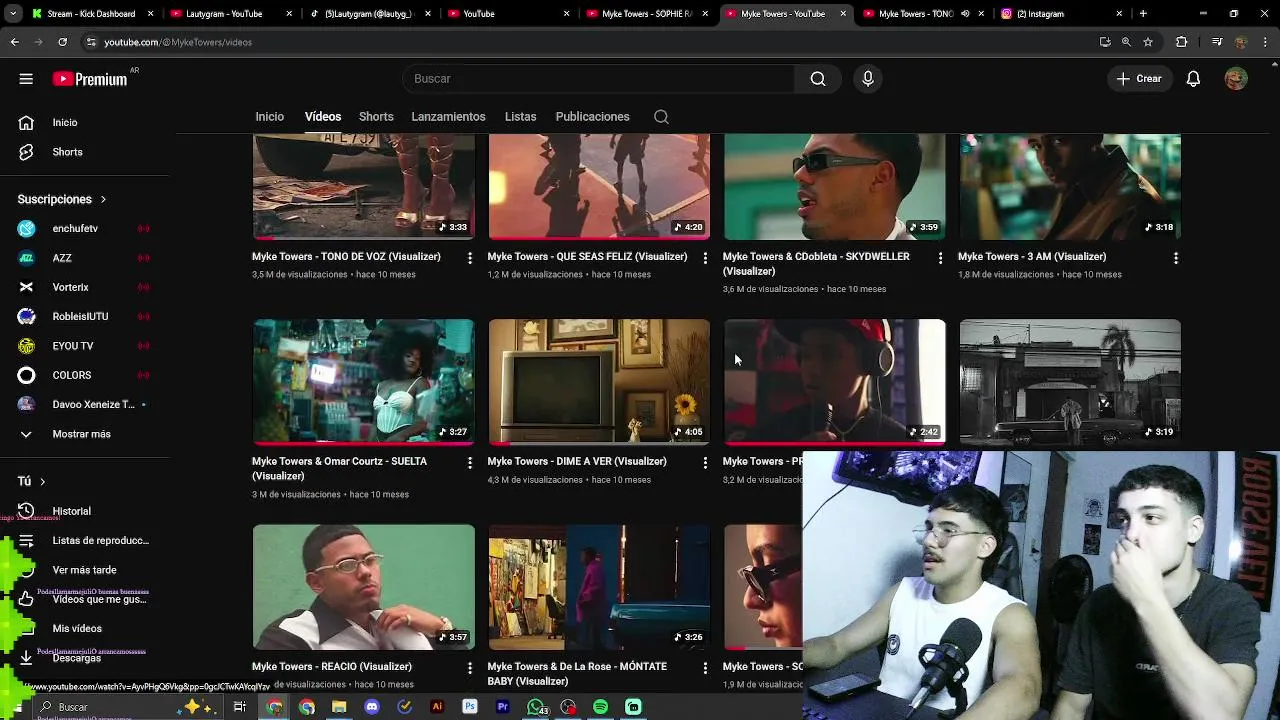Play the DIME A VER thumbnail
Image resolution: width=1280 pixels, height=720 pixels.
tap(599, 382)
